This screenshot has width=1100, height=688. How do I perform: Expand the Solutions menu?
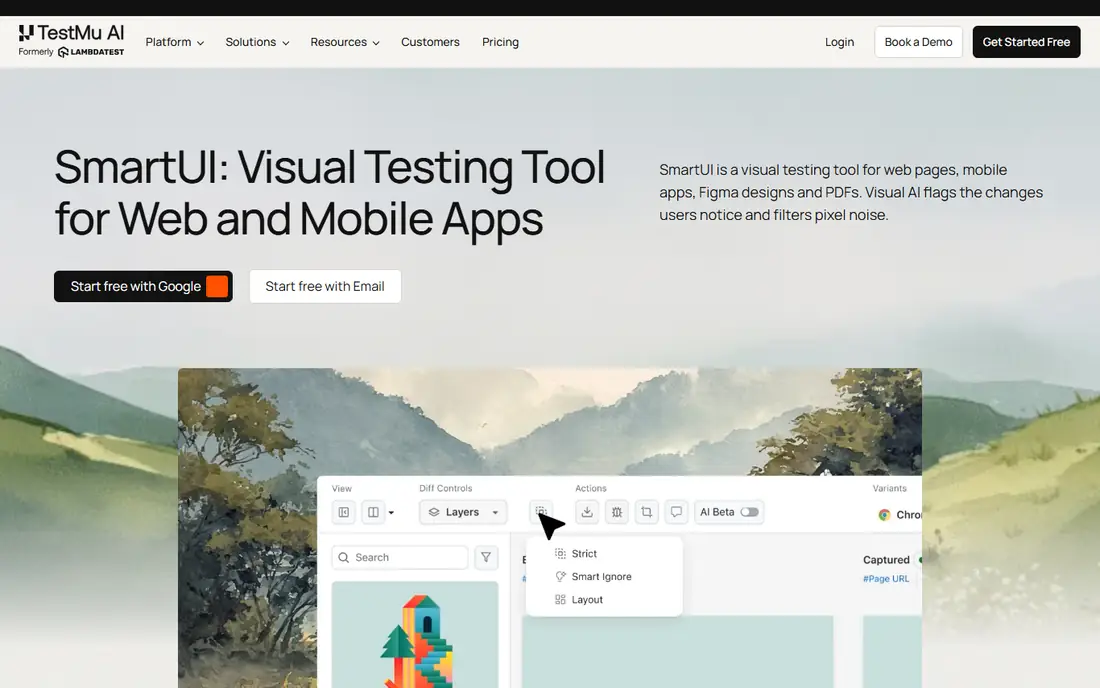pyautogui.click(x=257, y=42)
